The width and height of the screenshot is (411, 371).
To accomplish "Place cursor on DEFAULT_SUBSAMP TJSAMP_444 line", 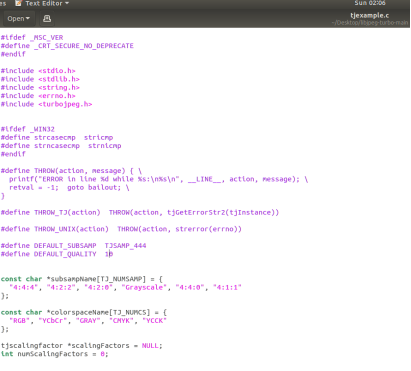I will [73, 246].
